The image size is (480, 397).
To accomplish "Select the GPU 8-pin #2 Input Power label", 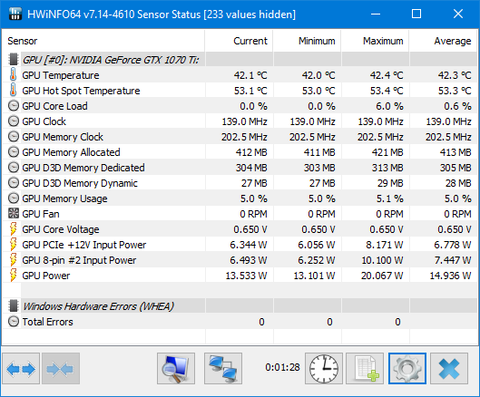I will click(x=79, y=260).
